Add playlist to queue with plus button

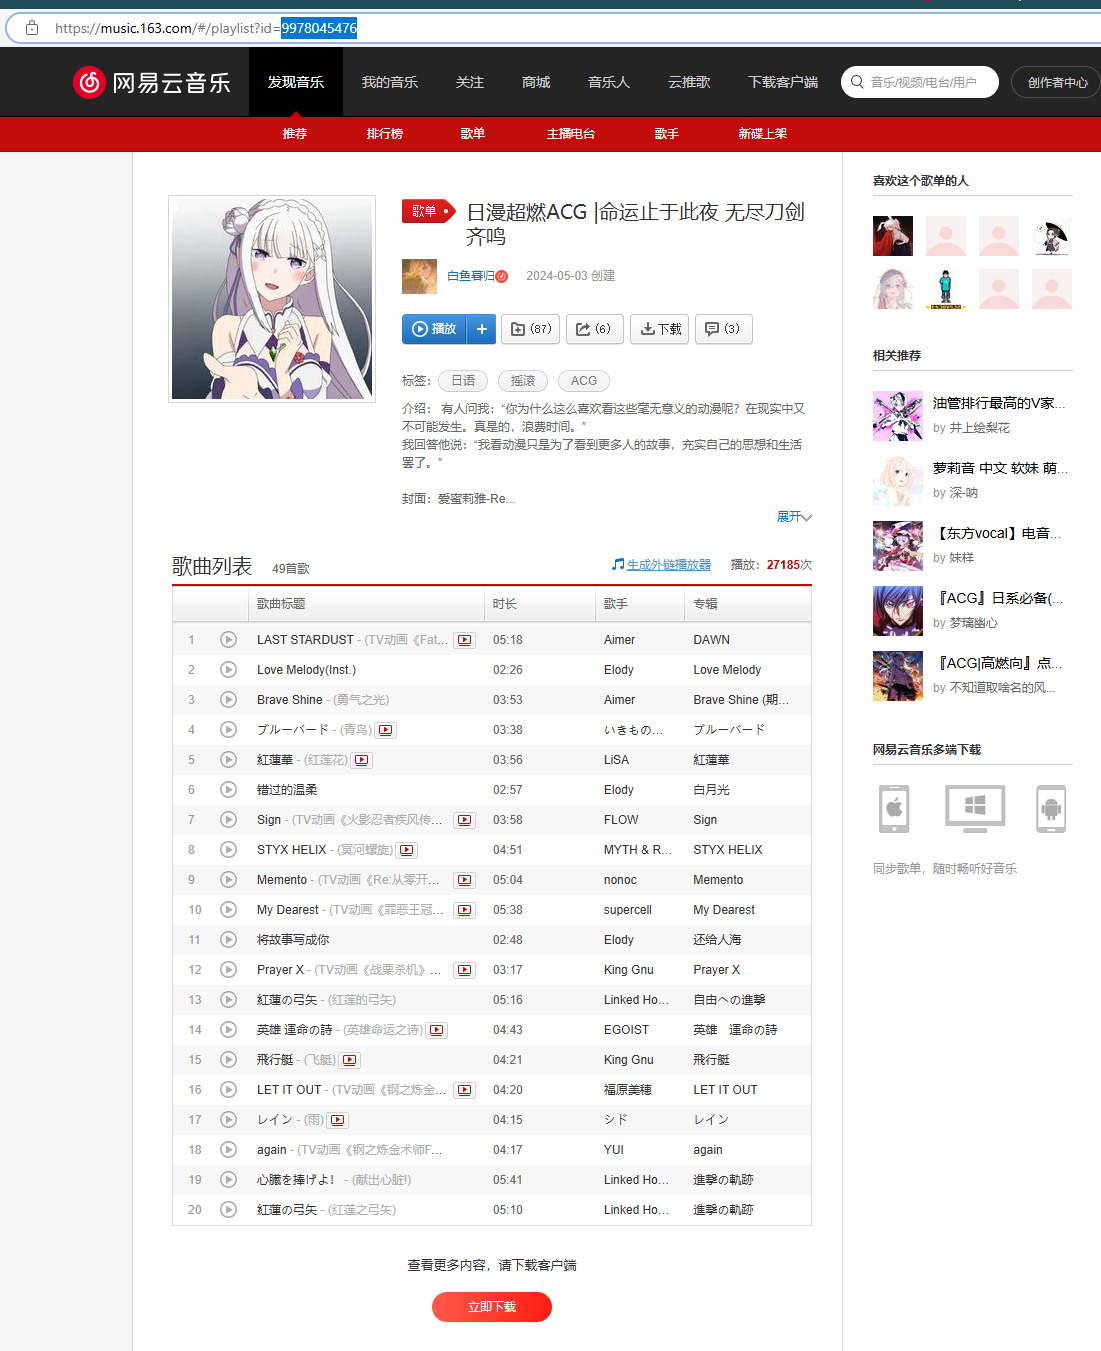point(482,329)
